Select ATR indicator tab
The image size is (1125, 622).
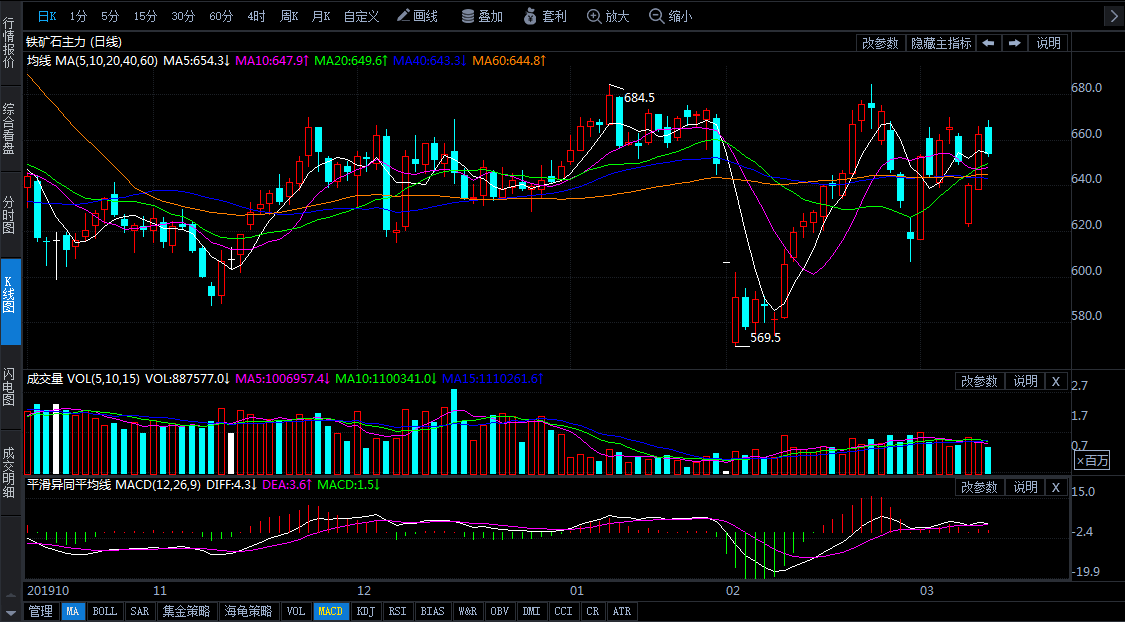click(622, 611)
